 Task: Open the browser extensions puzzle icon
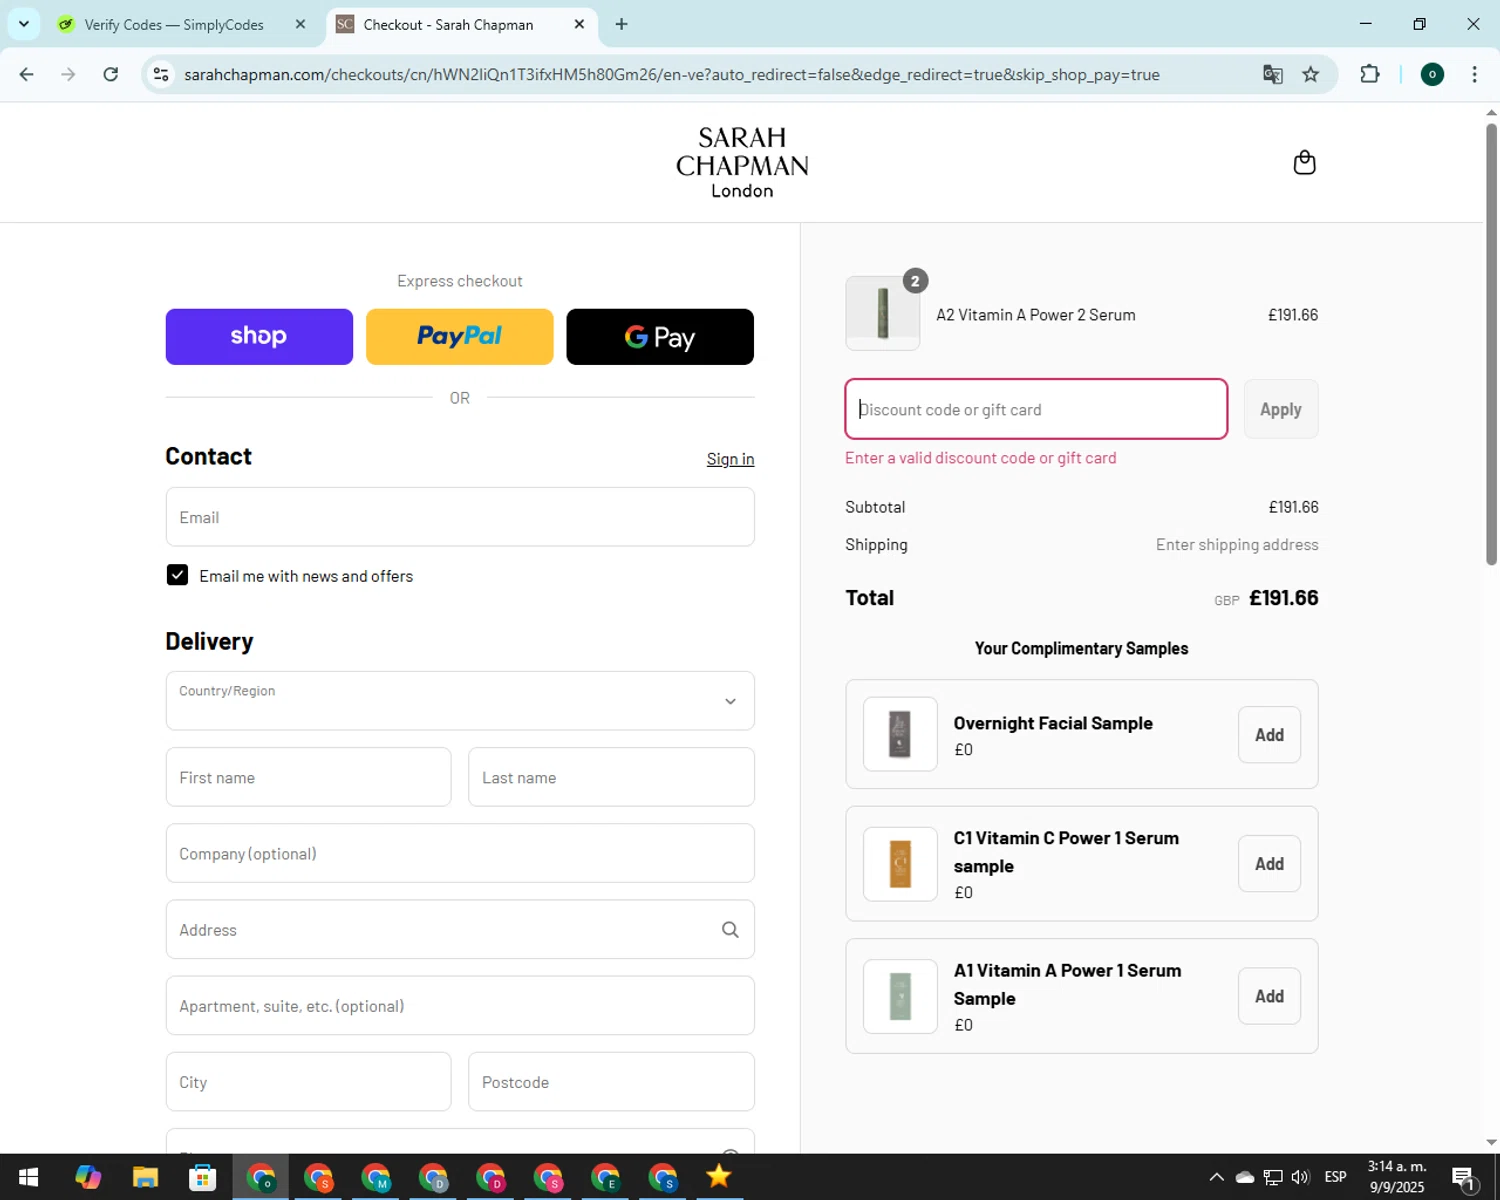coord(1370,74)
